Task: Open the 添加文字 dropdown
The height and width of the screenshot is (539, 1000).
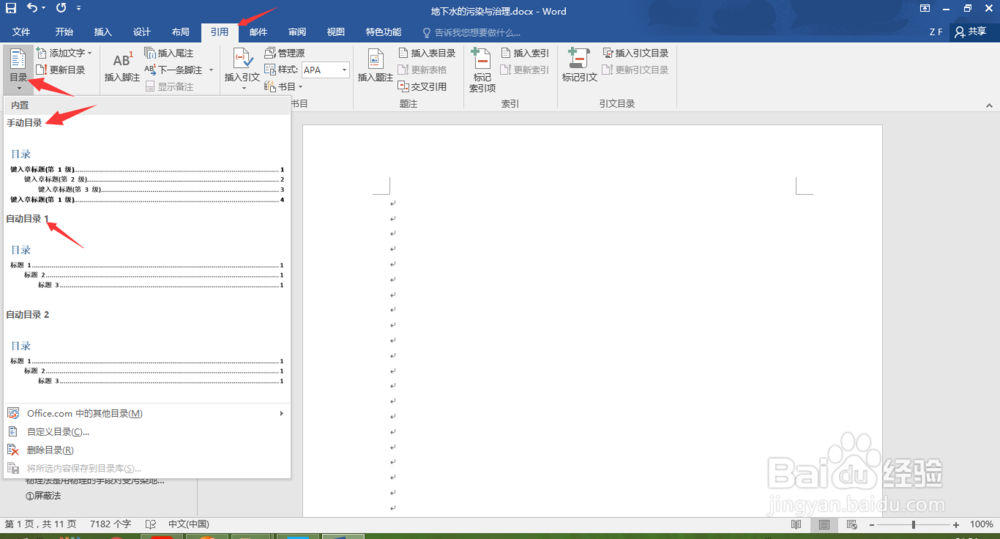Action: tap(64, 53)
